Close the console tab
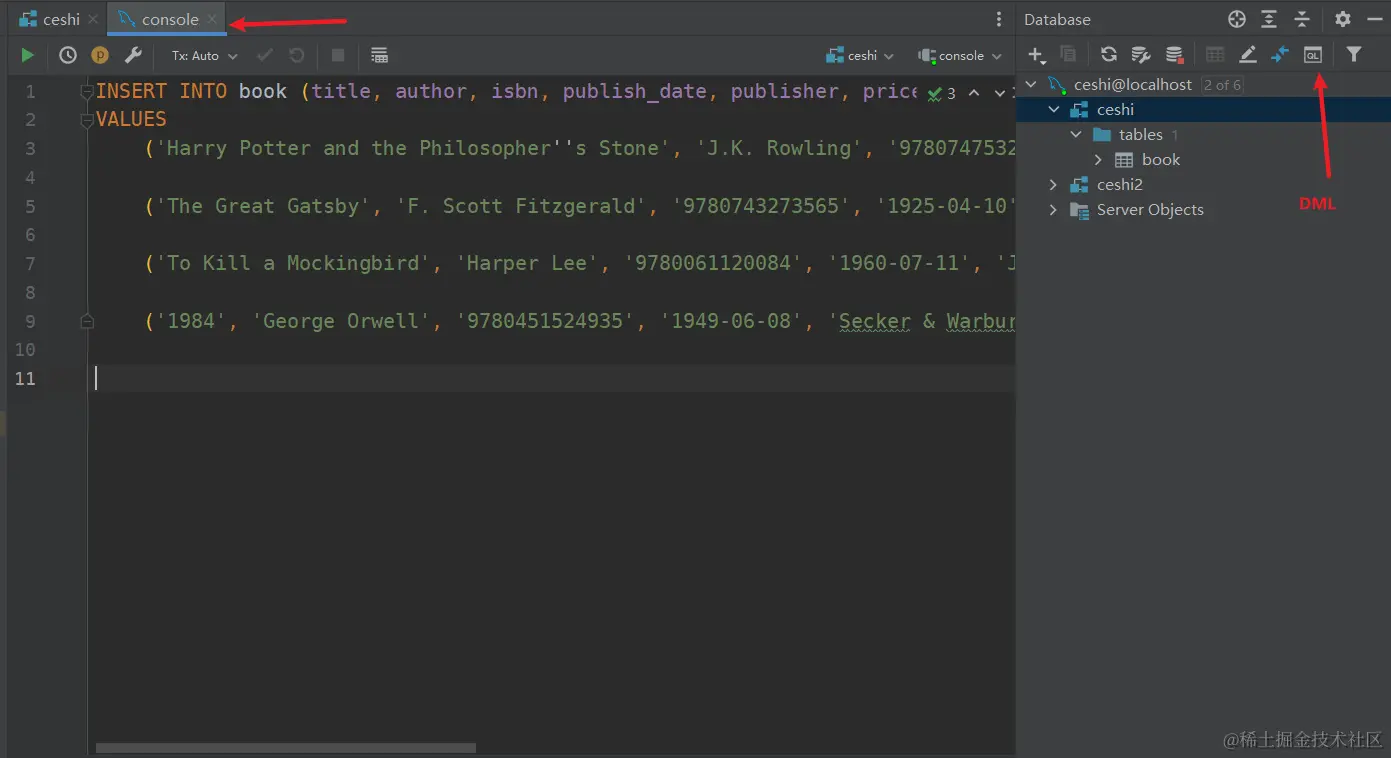This screenshot has width=1391, height=758. [x=211, y=18]
